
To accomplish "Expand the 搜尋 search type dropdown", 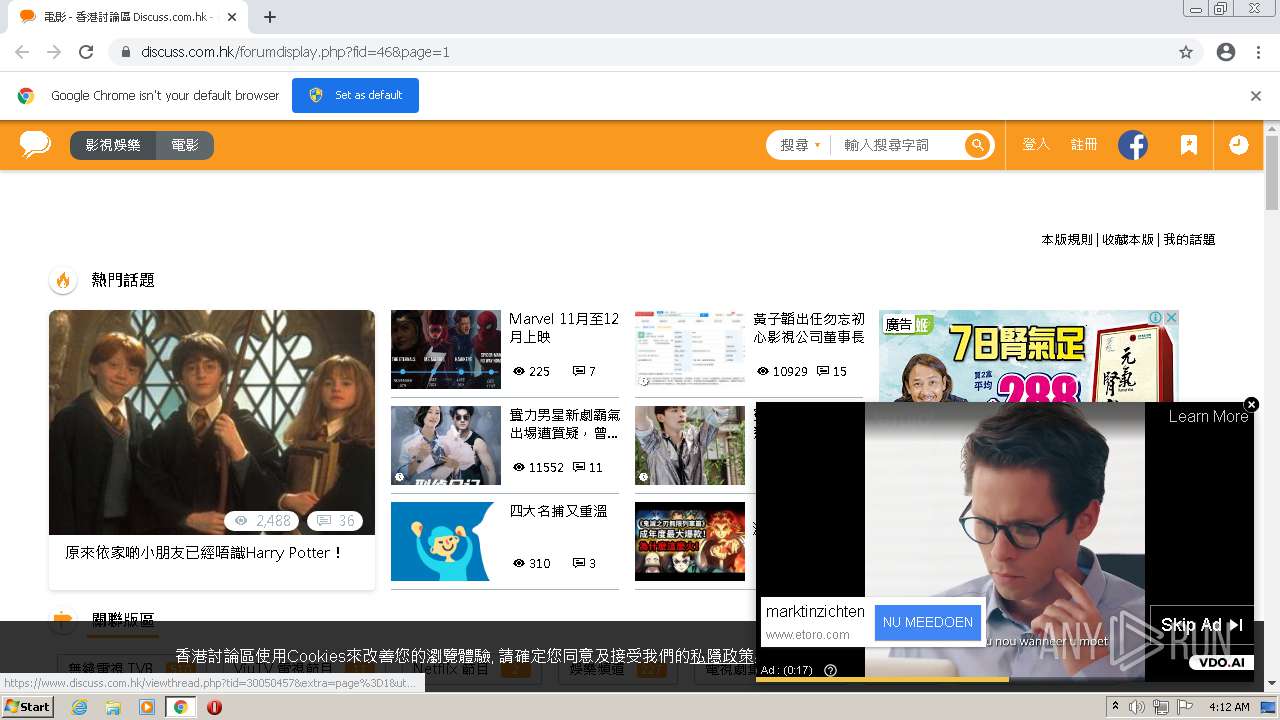I will pyautogui.click(x=800, y=145).
